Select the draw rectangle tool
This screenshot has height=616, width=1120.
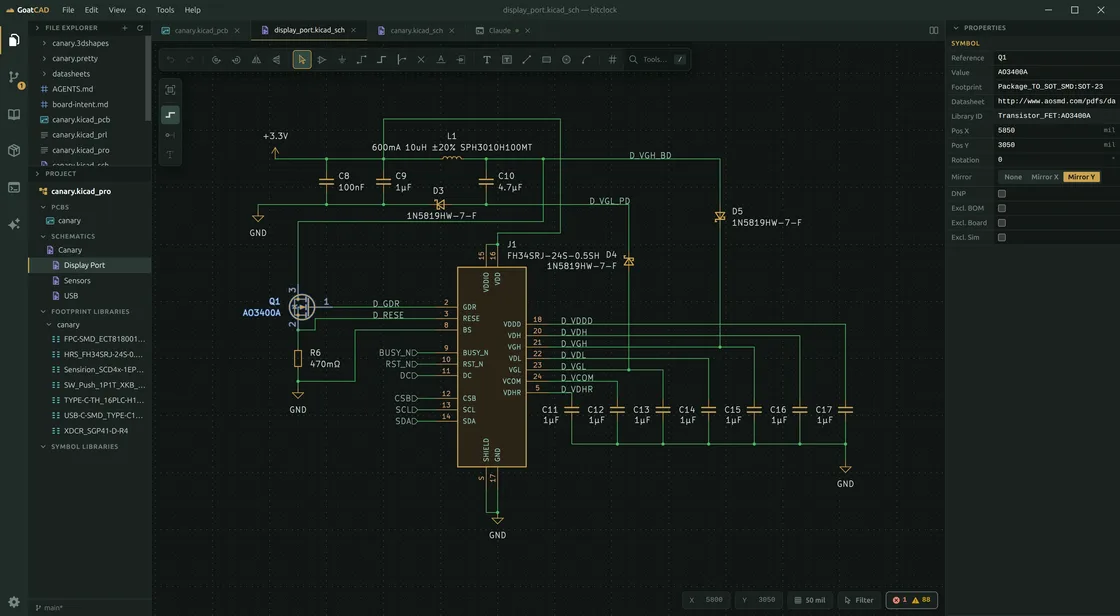click(546, 59)
